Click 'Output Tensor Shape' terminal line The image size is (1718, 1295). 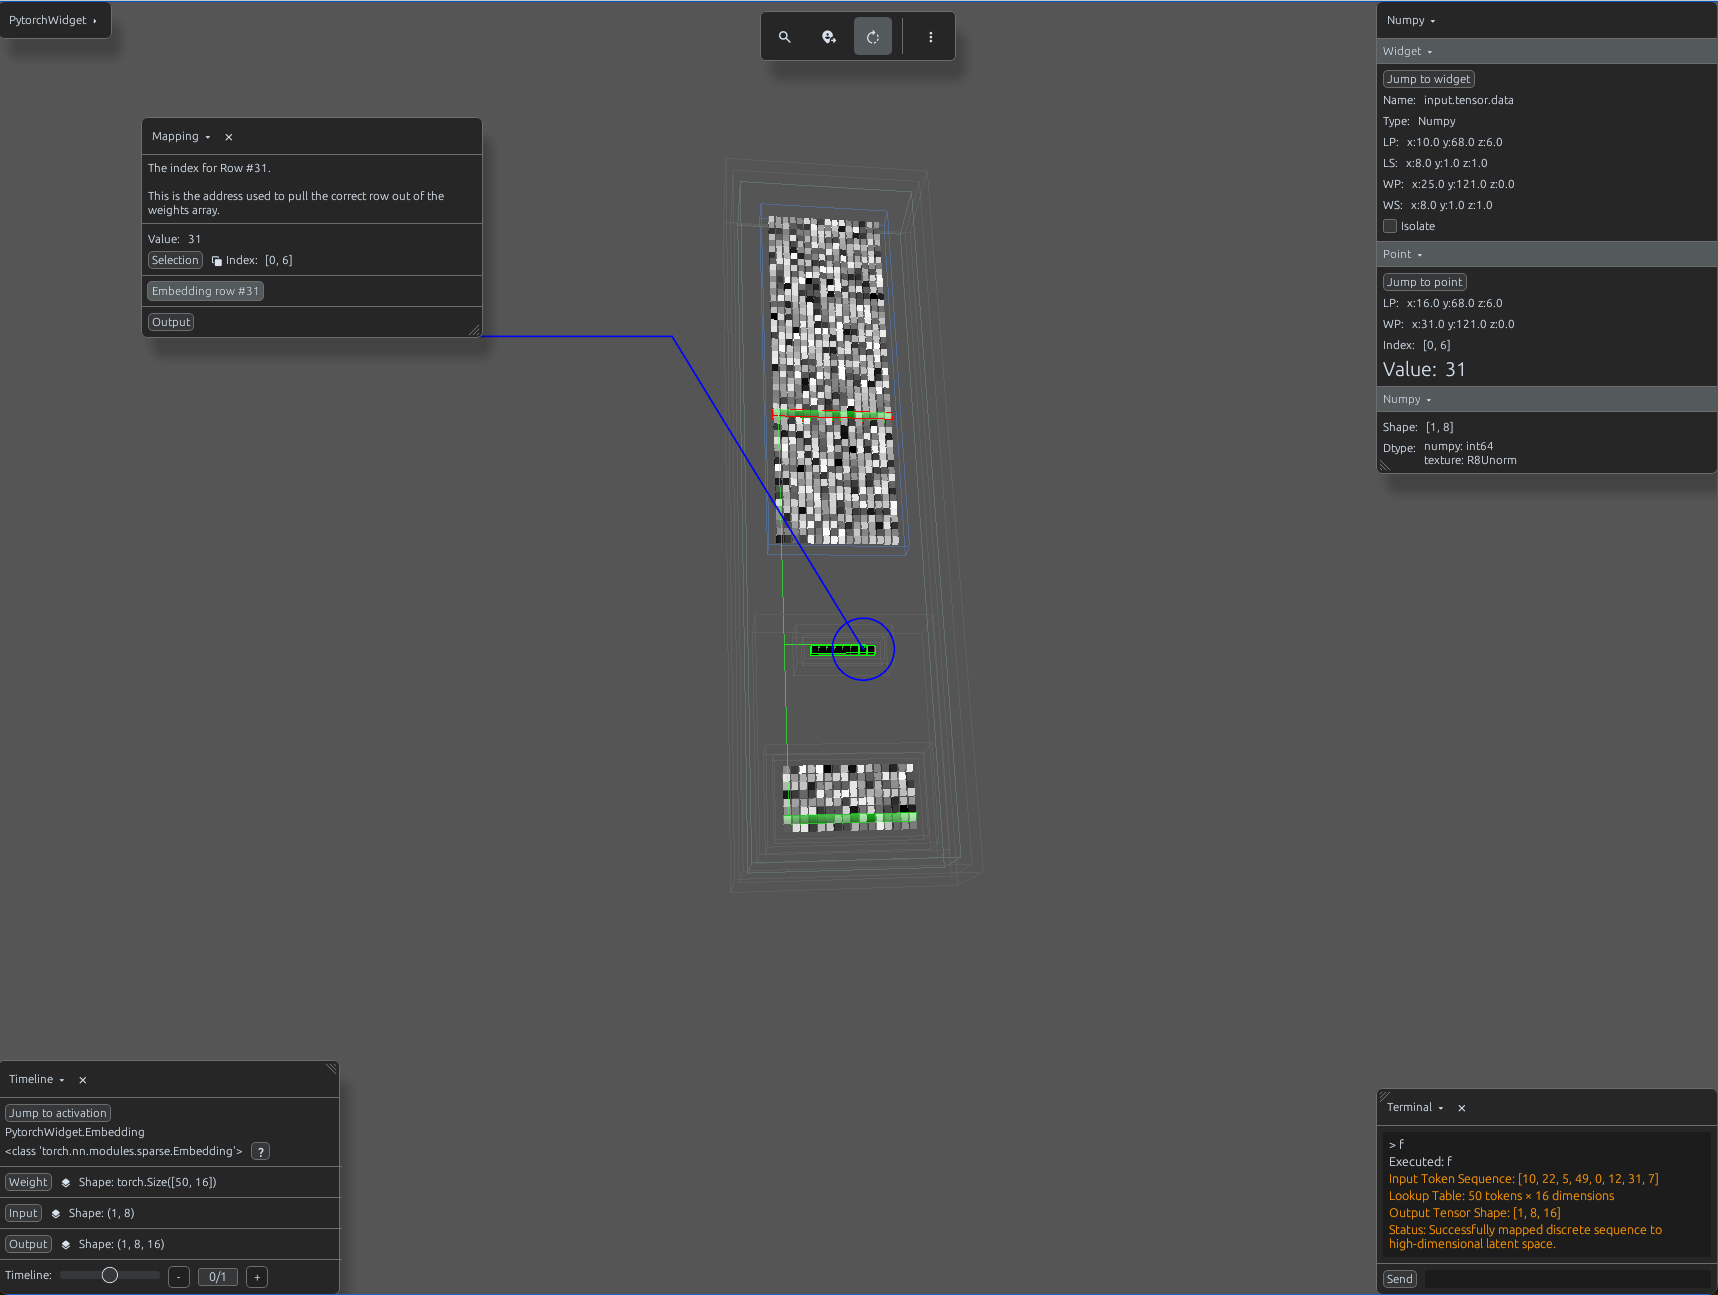point(1474,1213)
